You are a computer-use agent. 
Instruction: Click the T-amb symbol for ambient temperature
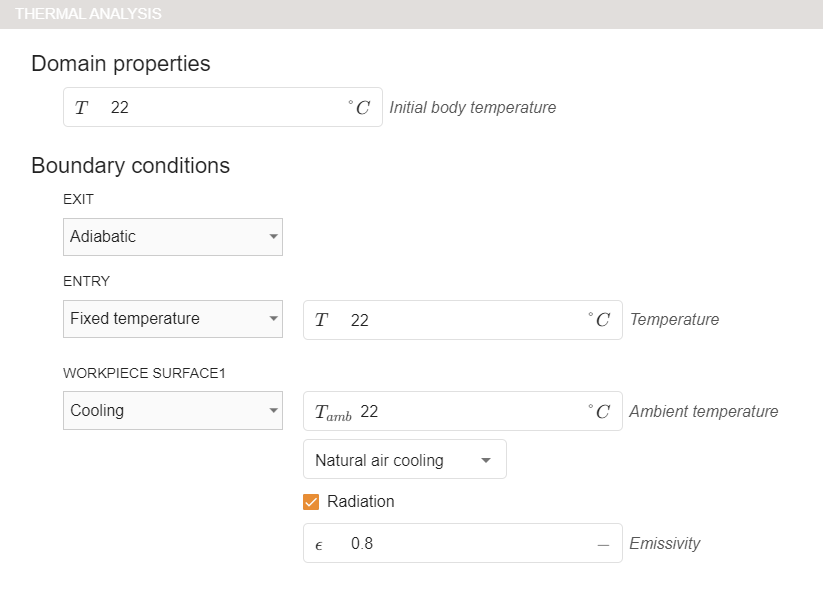coord(333,412)
